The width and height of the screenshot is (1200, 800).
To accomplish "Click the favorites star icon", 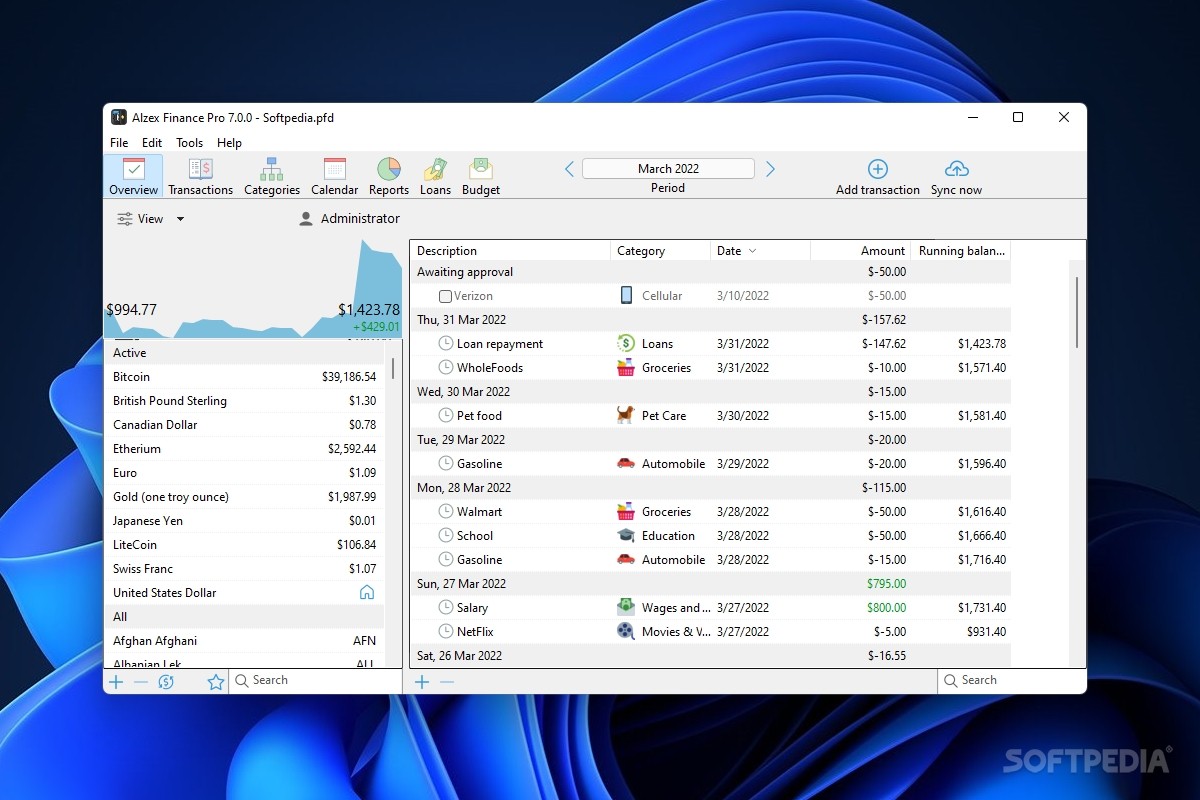I will click(215, 682).
